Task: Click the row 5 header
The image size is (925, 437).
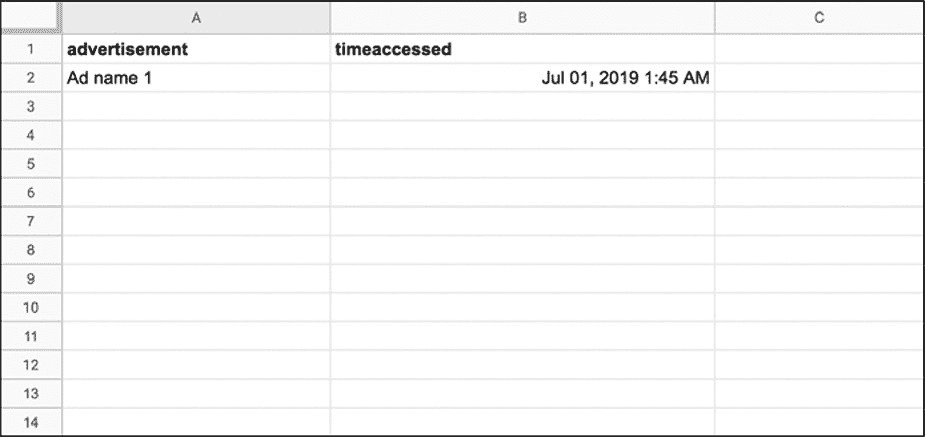Action: 30,163
